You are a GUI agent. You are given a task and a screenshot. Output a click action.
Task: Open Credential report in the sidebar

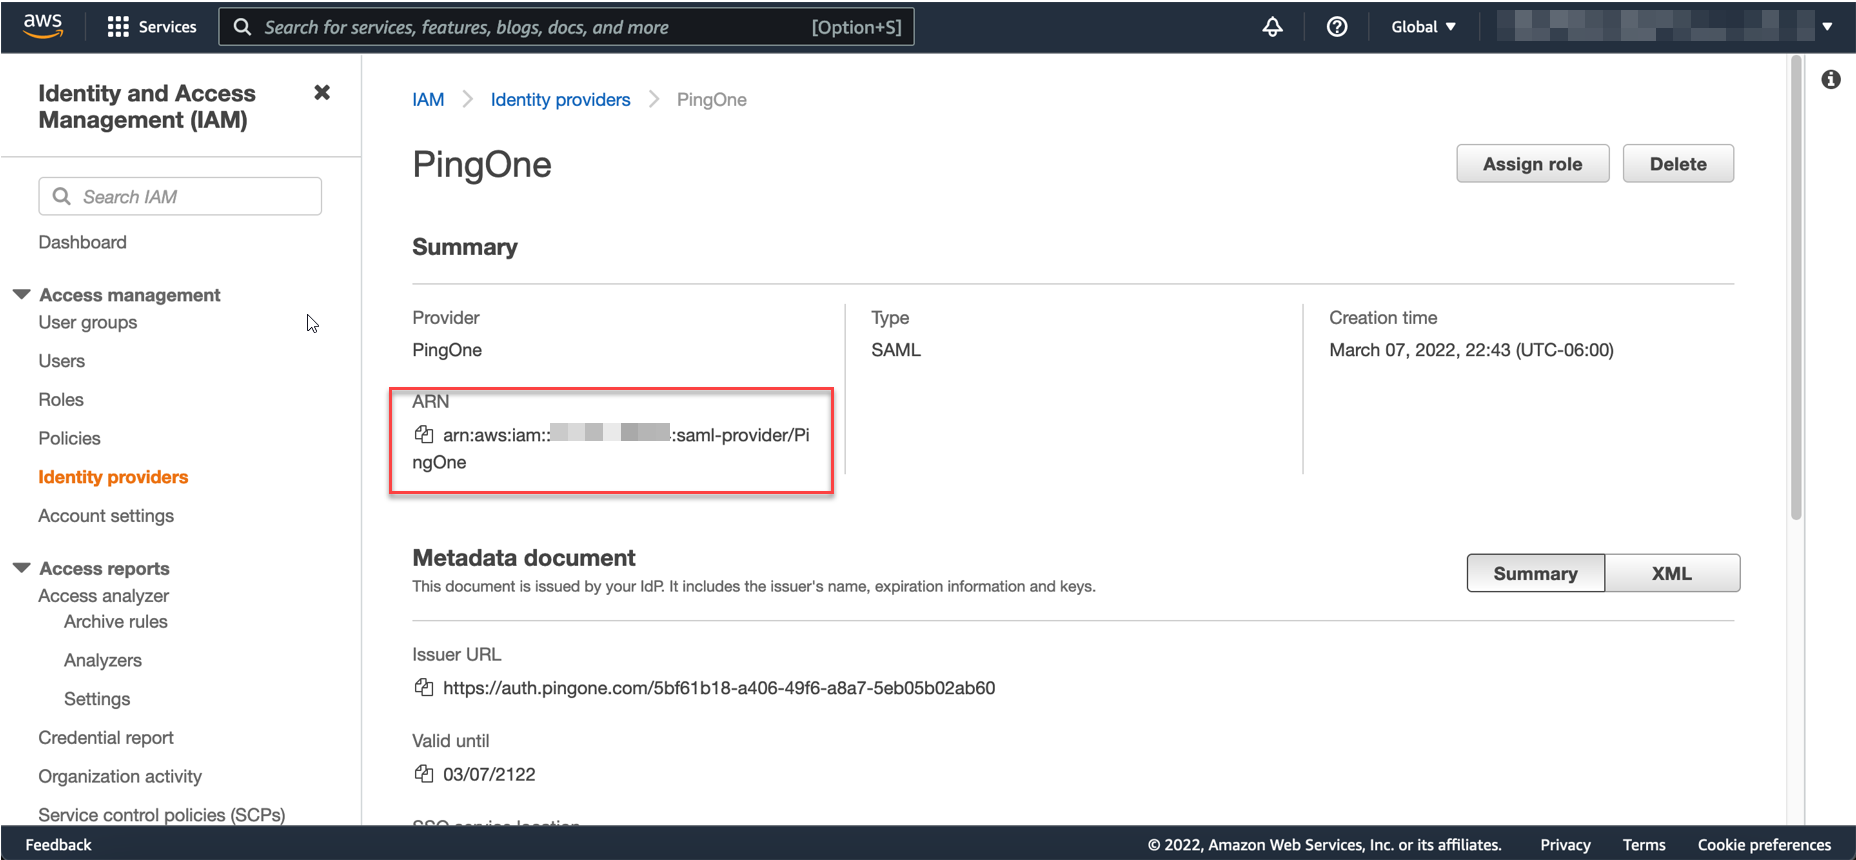click(106, 737)
